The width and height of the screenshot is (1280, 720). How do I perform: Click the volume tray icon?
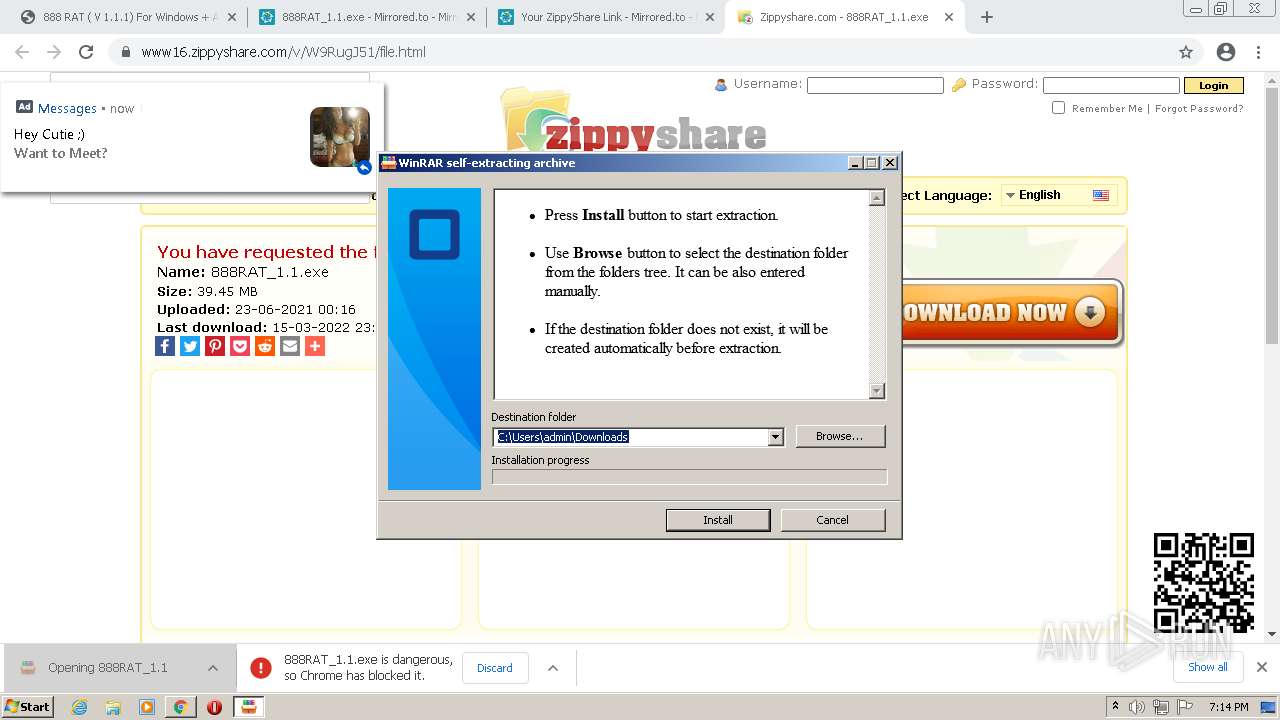click(1137, 707)
